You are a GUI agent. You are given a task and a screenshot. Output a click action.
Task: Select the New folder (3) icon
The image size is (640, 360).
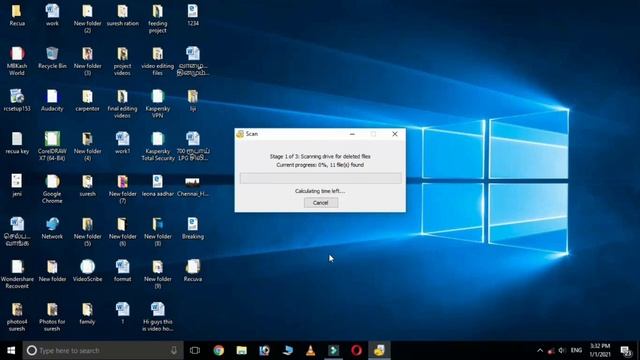[x=87, y=61]
